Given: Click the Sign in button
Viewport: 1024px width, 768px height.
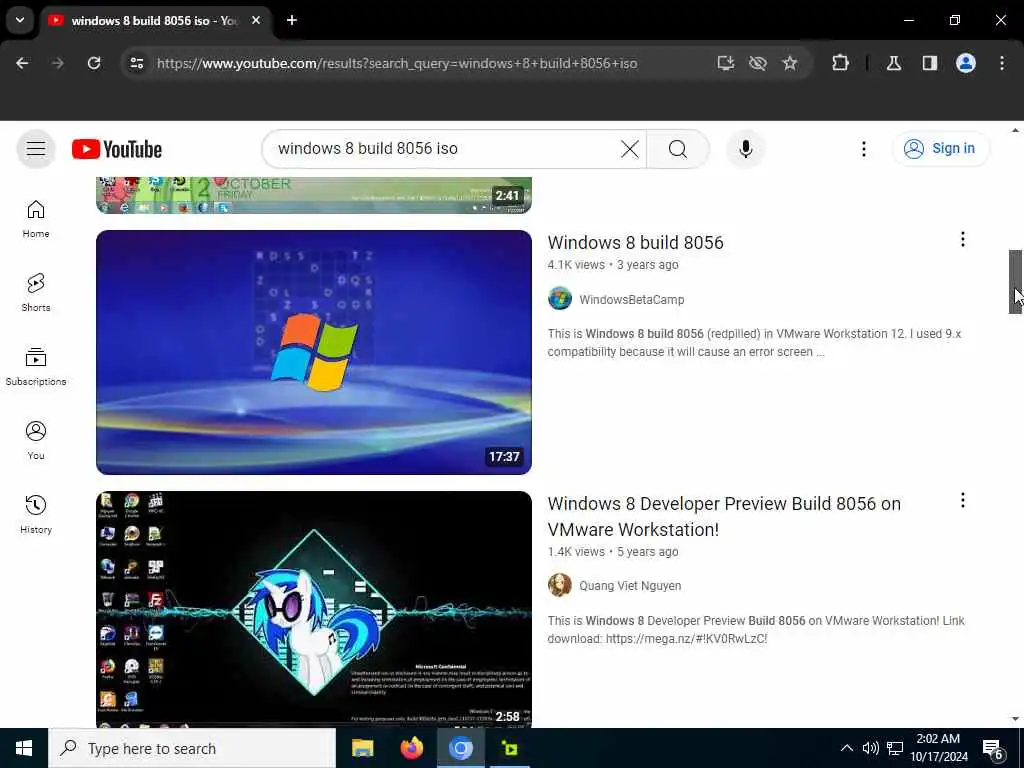Looking at the screenshot, I should (x=940, y=149).
